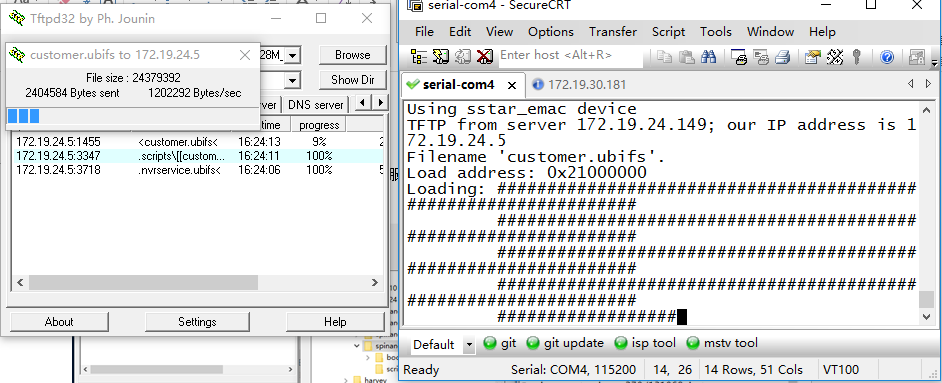Click the green git button
The width and height of the screenshot is (942, 383).
(x=500, y=343)
